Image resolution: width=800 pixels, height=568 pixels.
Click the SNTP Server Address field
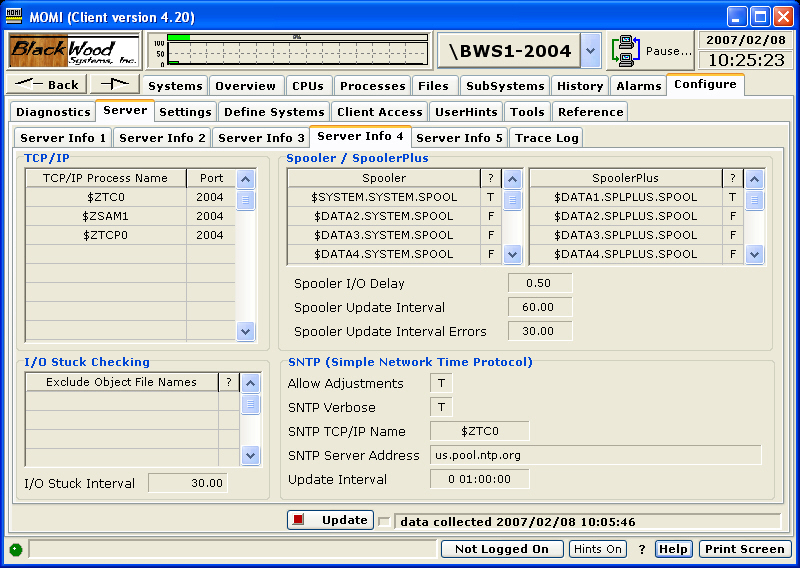(595, 455)
